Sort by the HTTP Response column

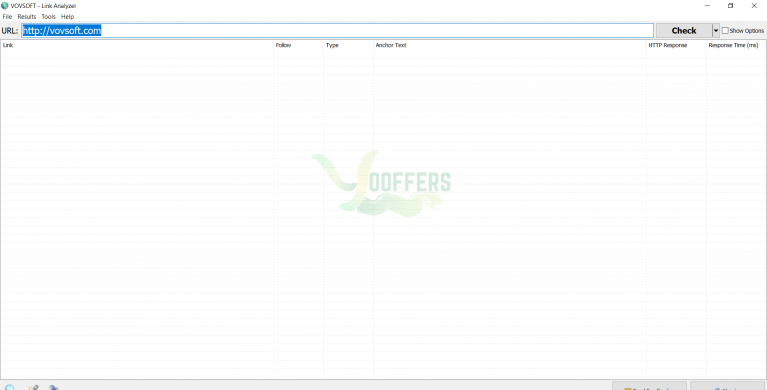tap(677, 45)
